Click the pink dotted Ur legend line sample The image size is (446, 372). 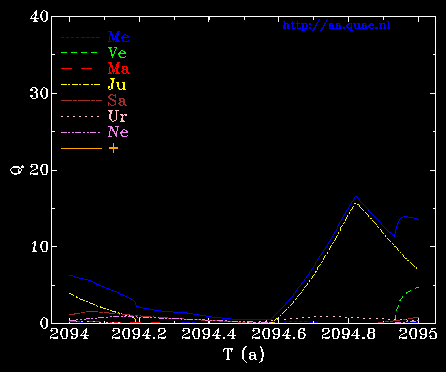80,116
